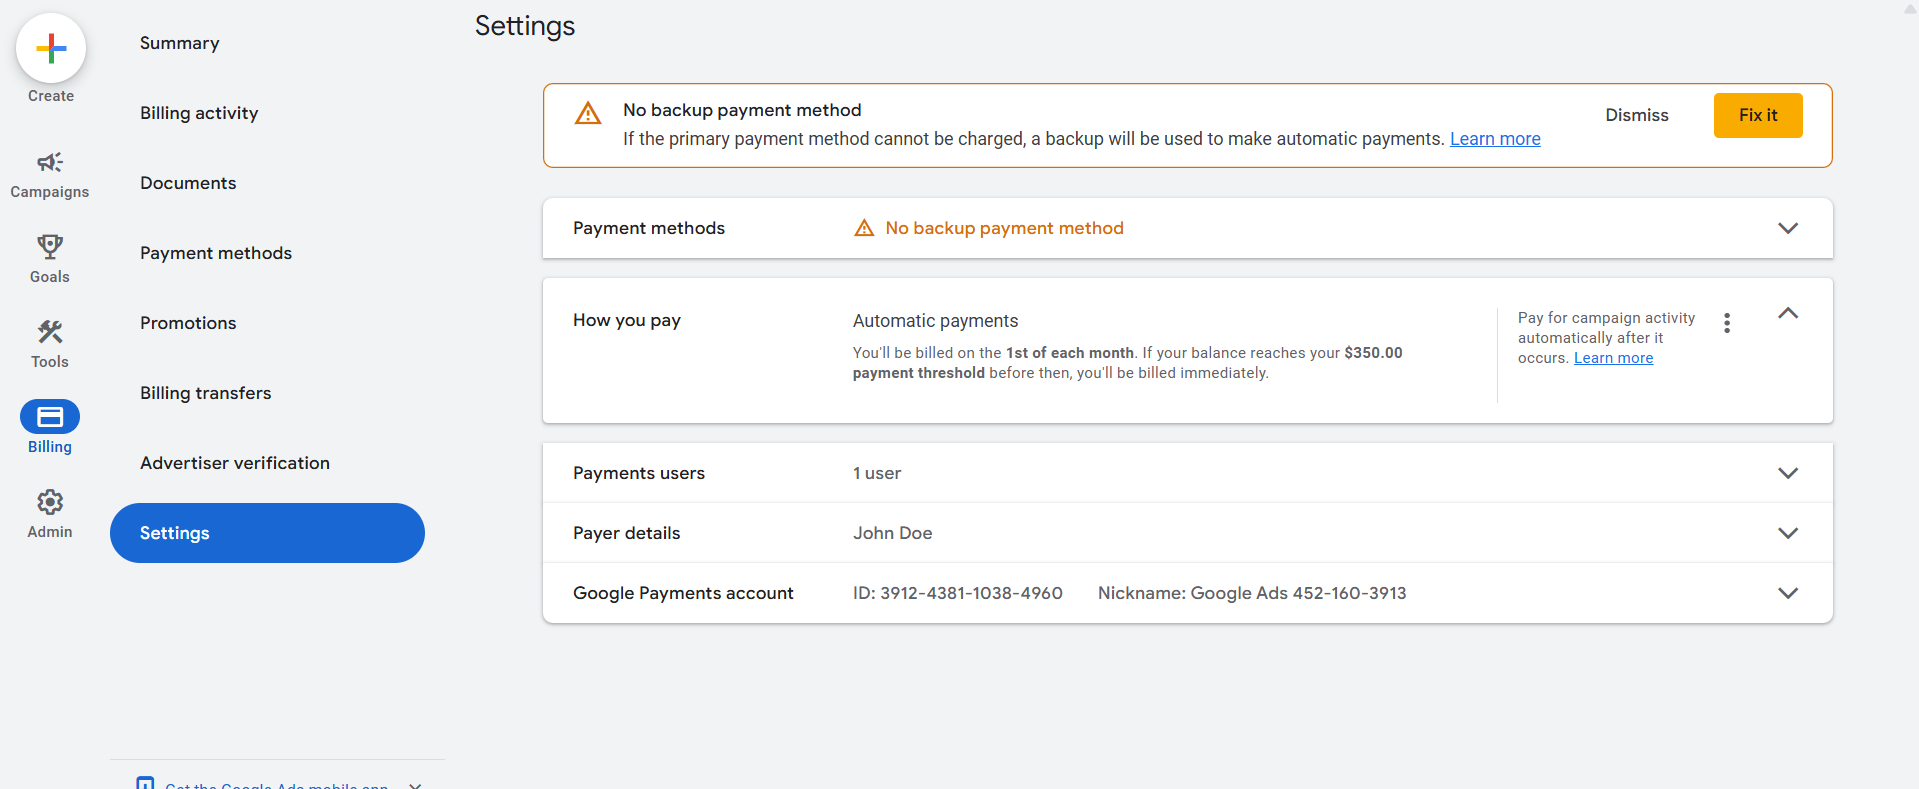Open Learn more link about campaign activity
This screenshot has height=789, width=1919.
[x=1613, y=358]
